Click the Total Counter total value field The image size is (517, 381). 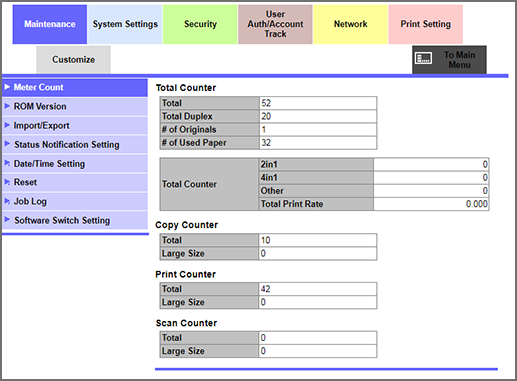(x=318, y=103)
